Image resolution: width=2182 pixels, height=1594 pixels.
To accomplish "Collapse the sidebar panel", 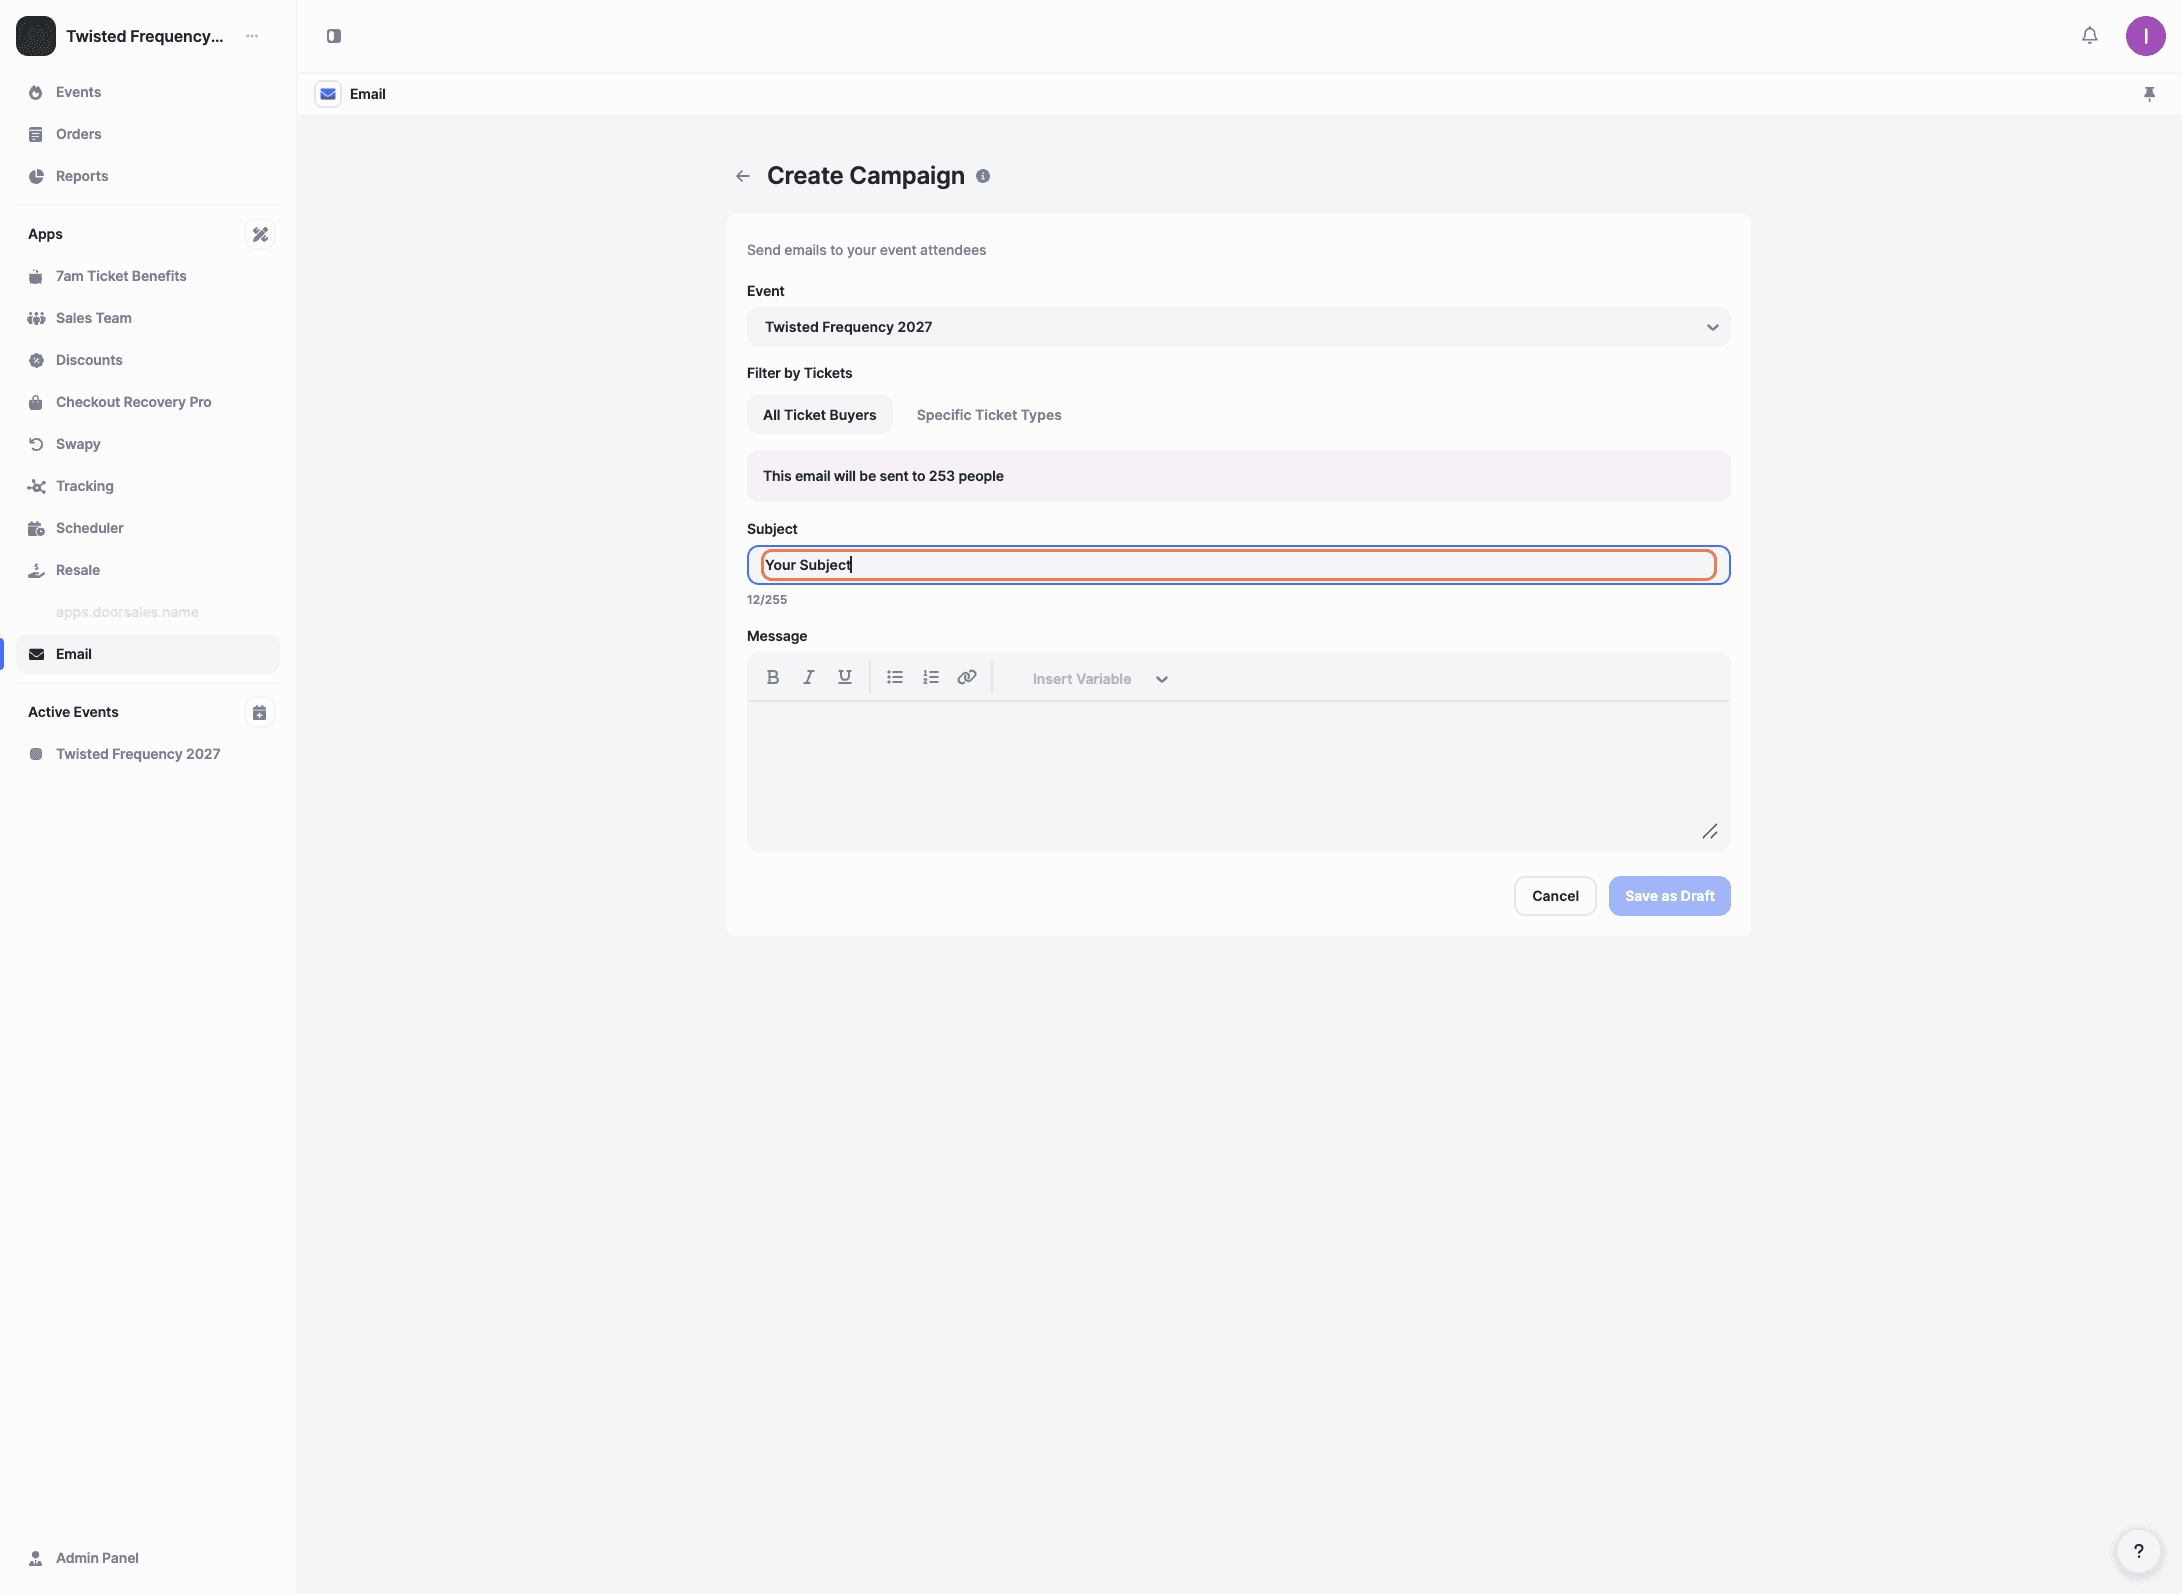I will [x=334, y=36].
